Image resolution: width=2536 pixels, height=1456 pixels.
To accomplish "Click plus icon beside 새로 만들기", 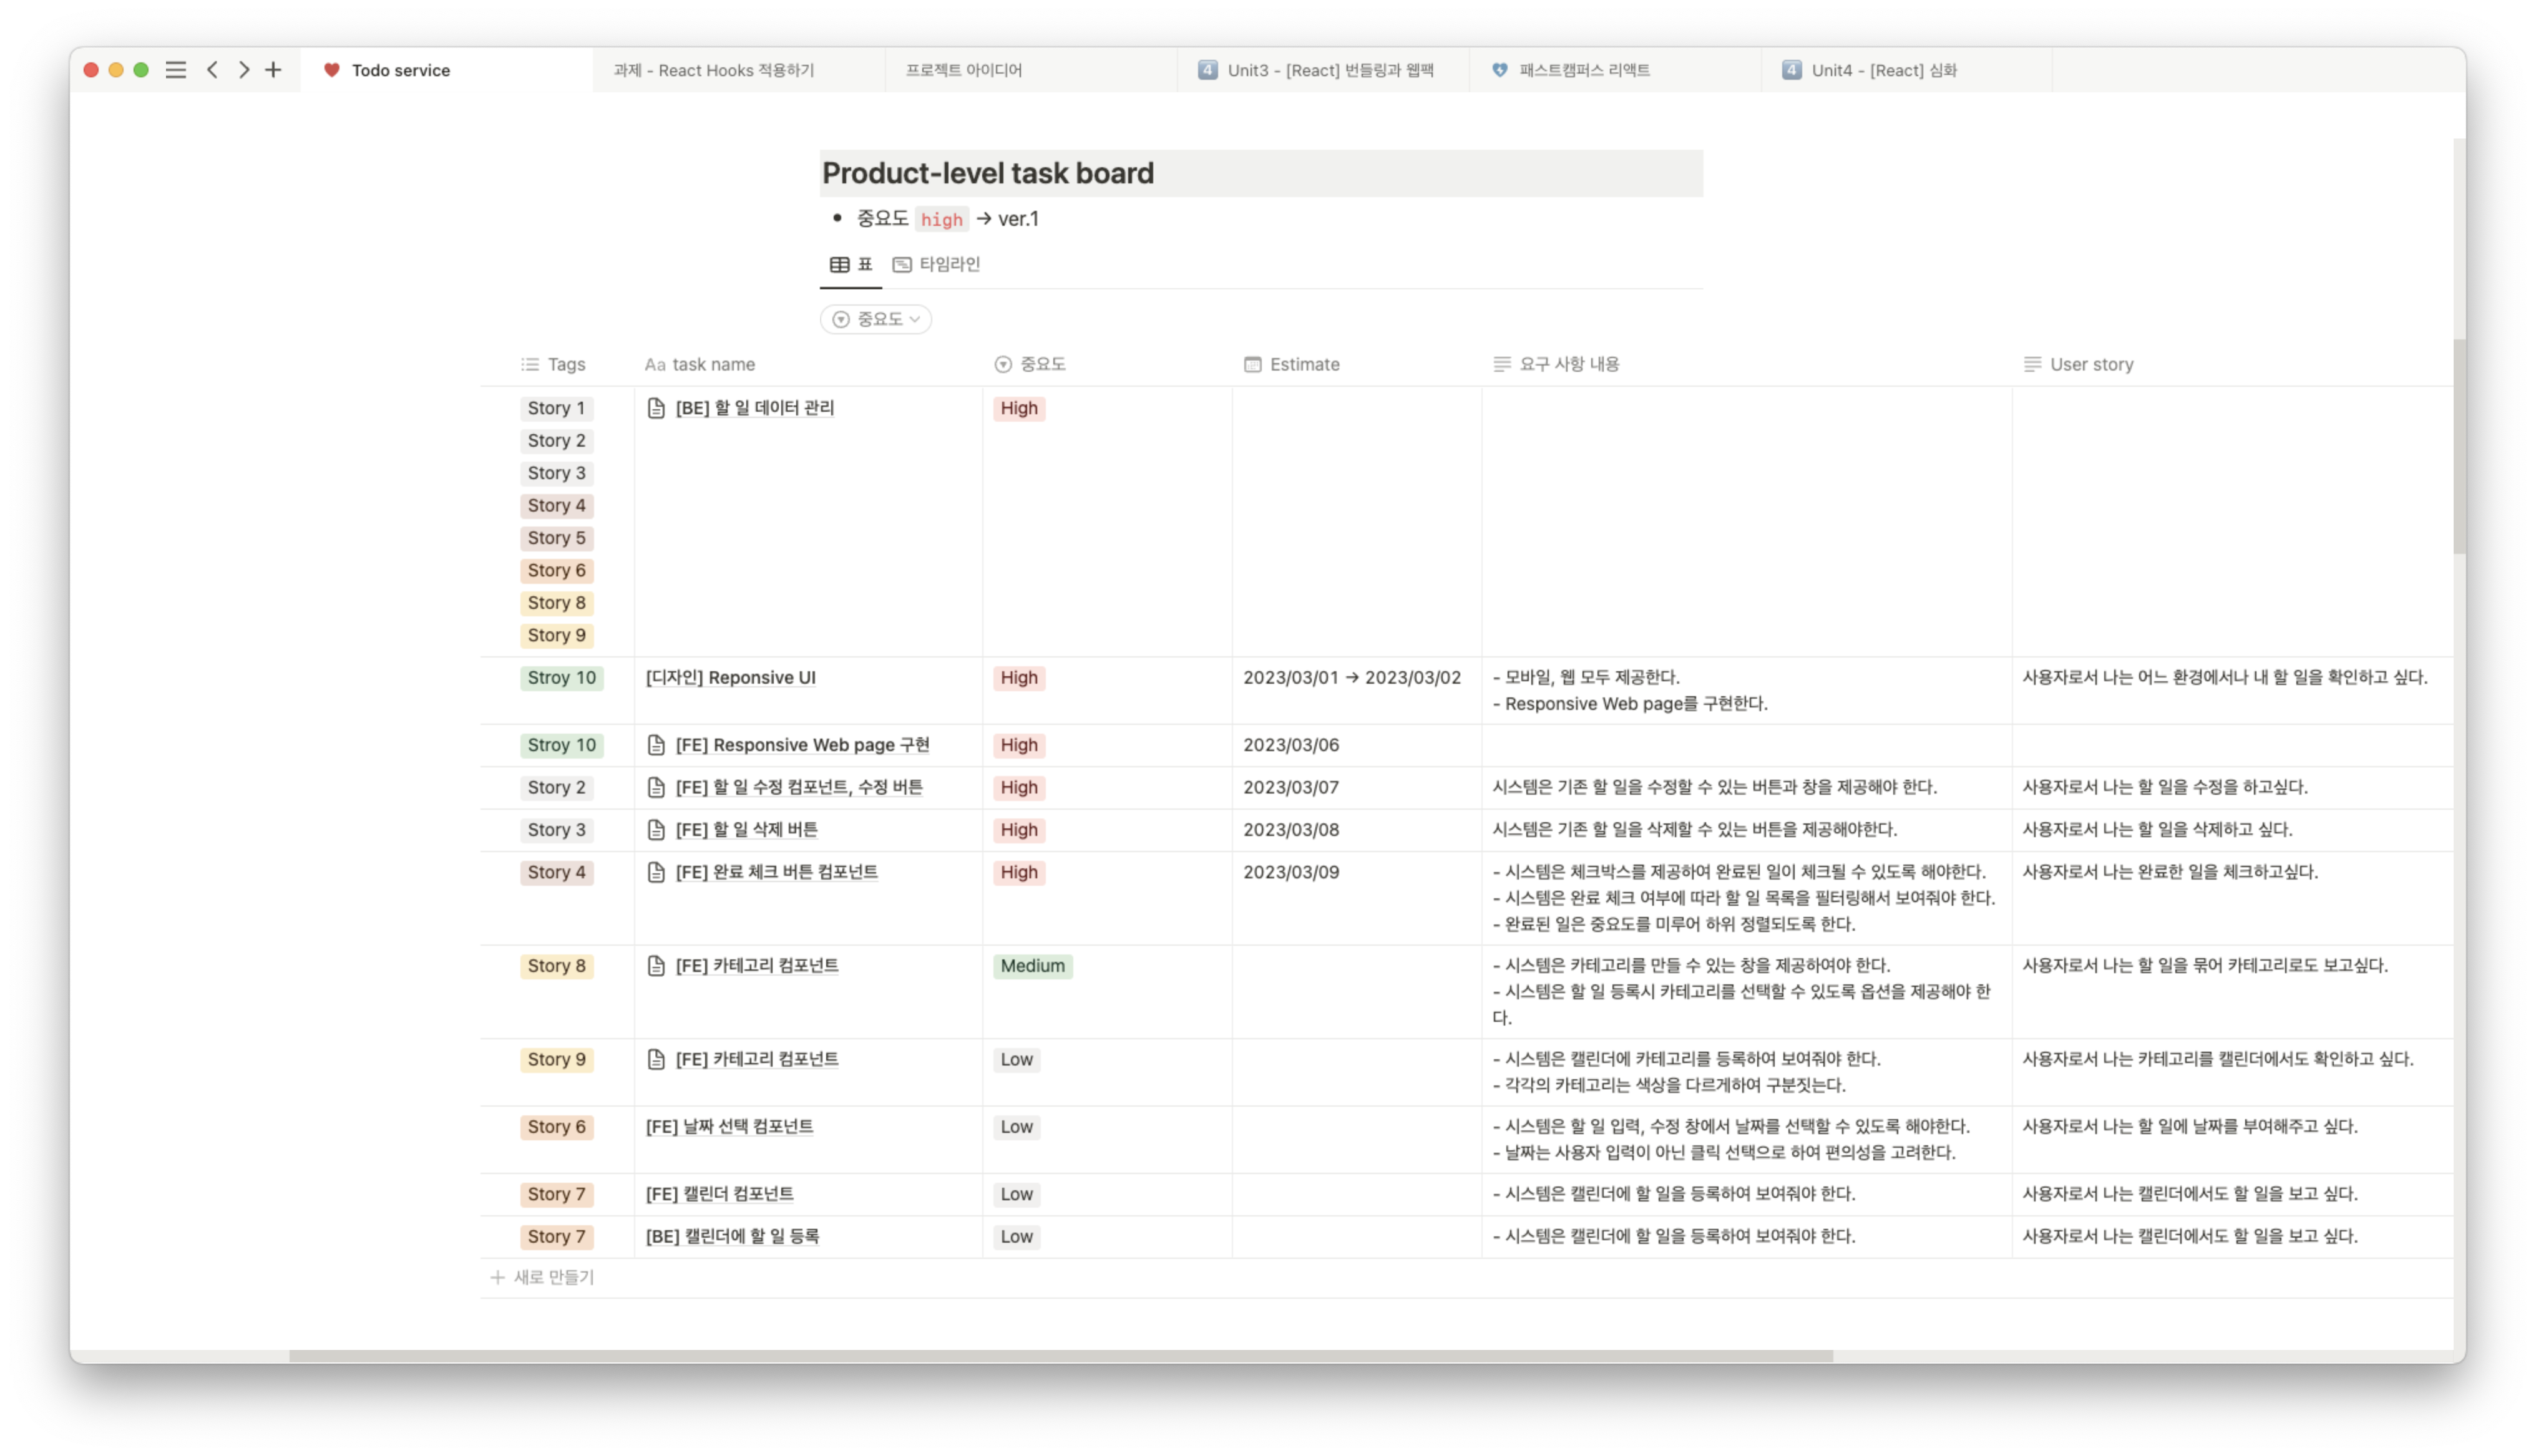I will coord(497,1277).
